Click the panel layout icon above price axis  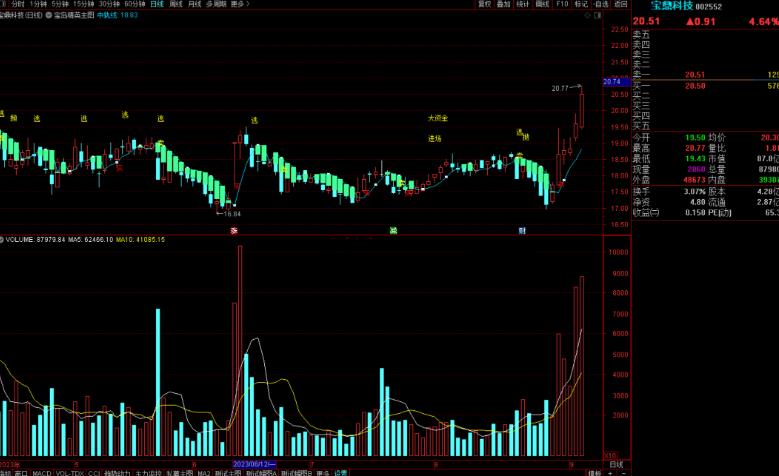point(598,15)
